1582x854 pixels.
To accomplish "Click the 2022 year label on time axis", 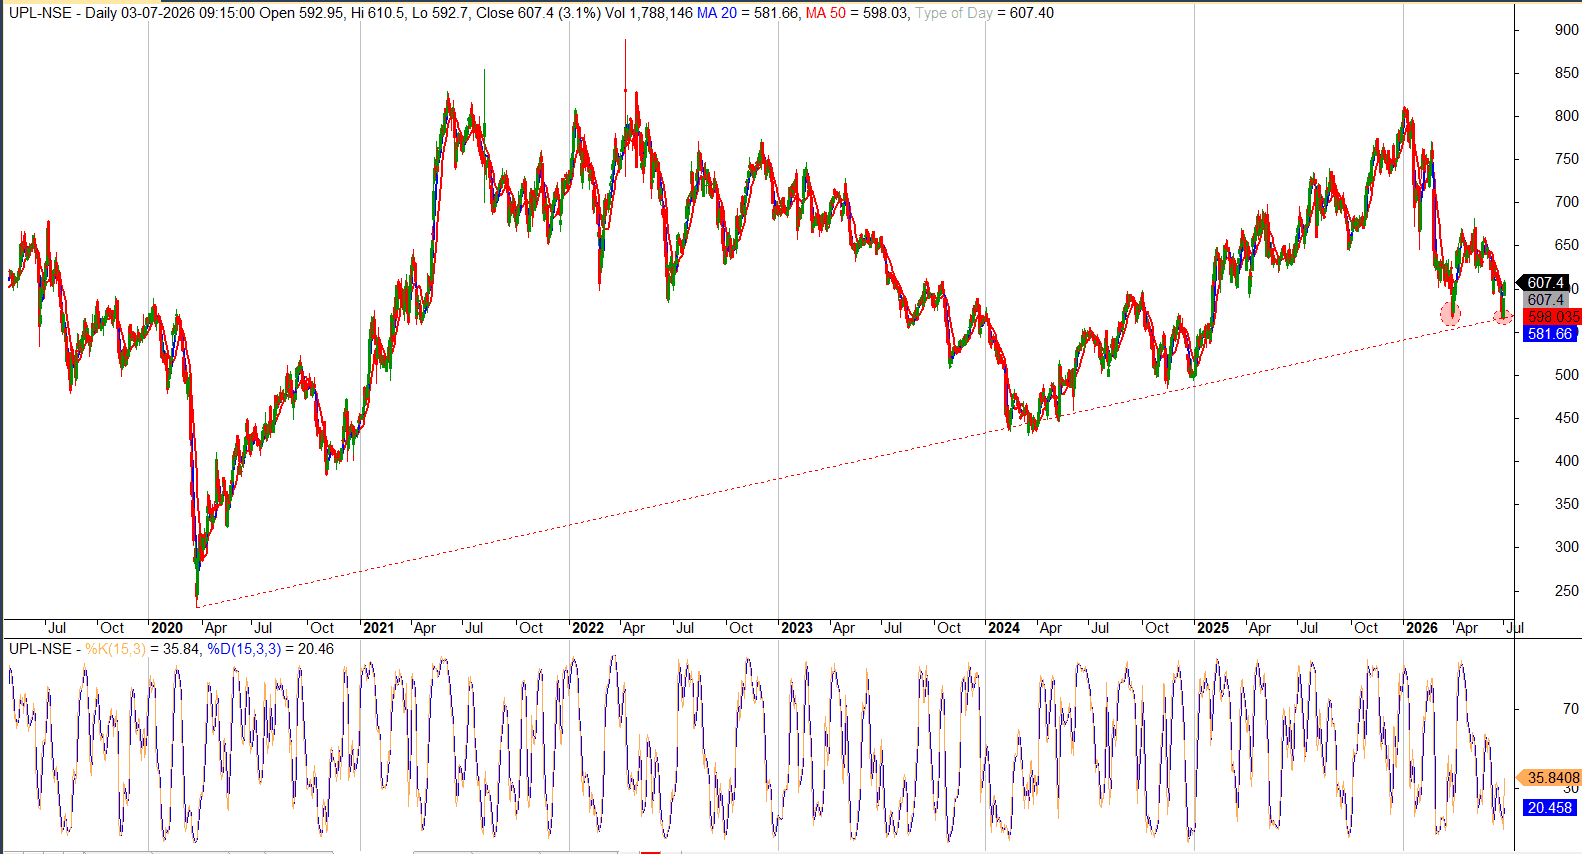I will [x=588, y=628].
